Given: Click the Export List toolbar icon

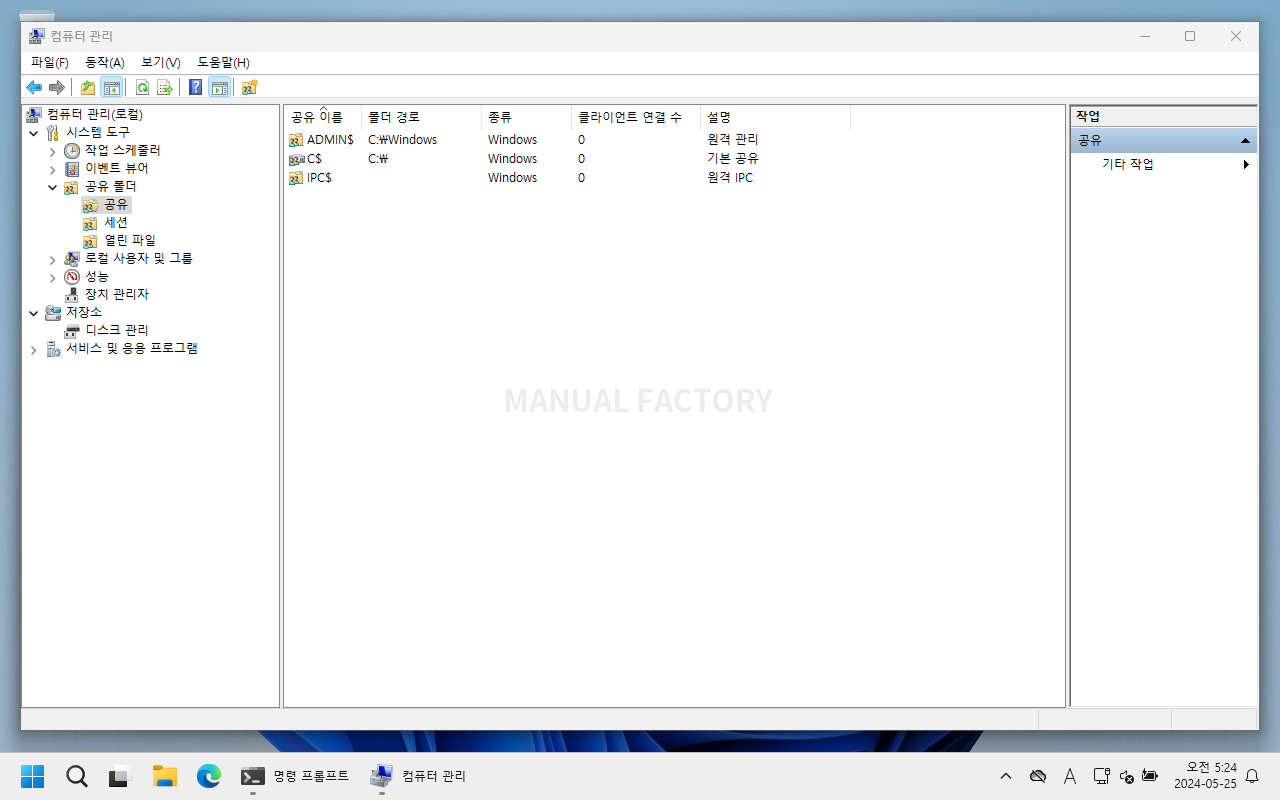Looking at the screenshot, I should pos(163,87).
